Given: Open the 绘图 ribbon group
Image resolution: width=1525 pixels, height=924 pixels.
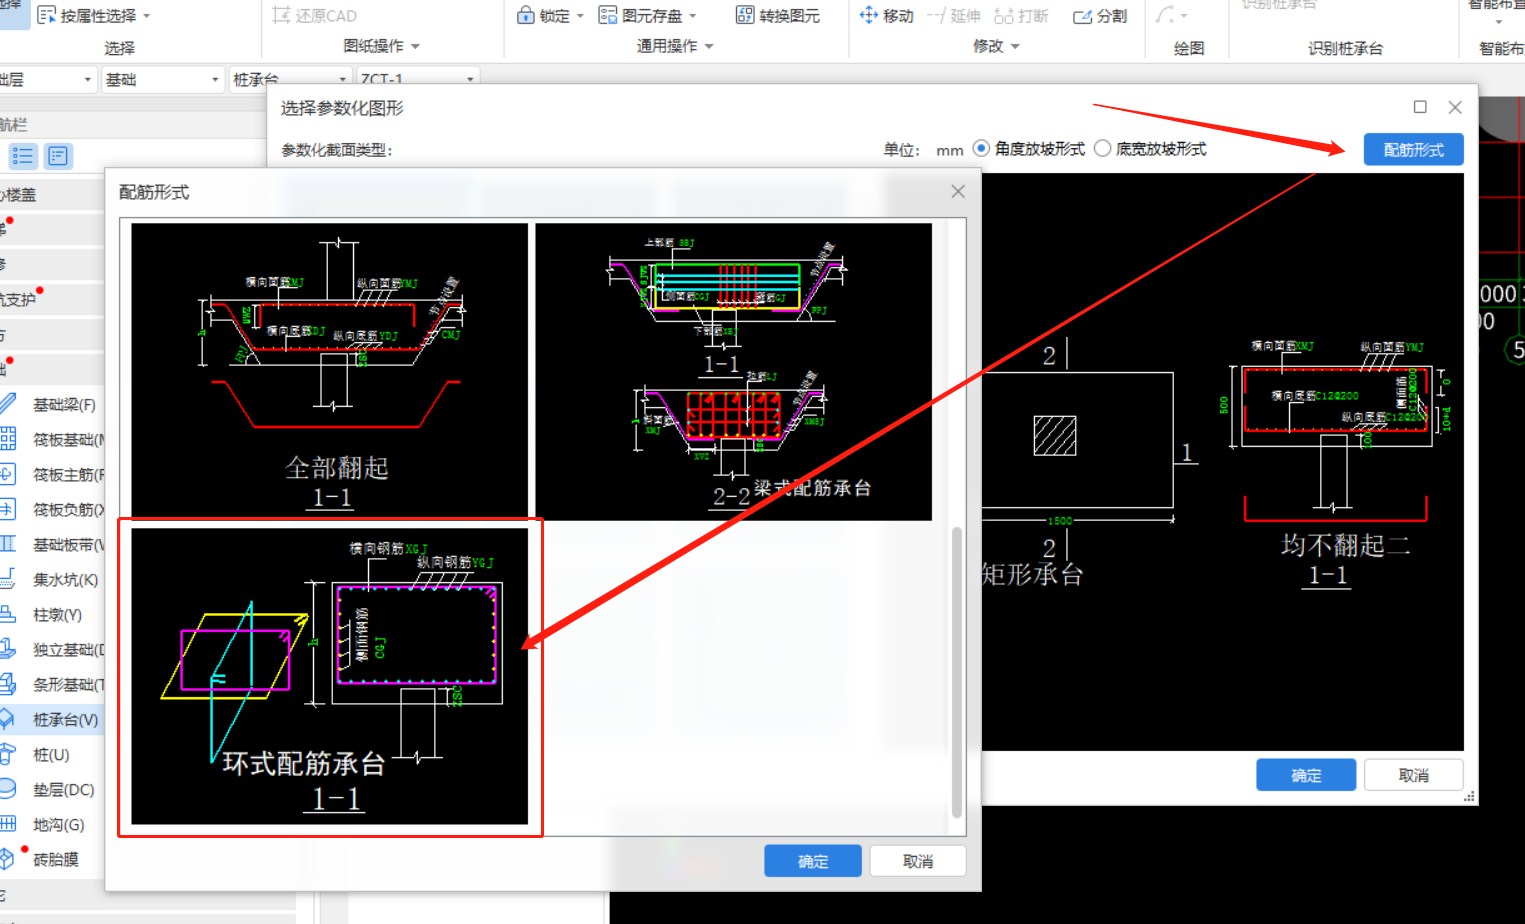Looking at the screenshot, I should tap(1189, 48).
